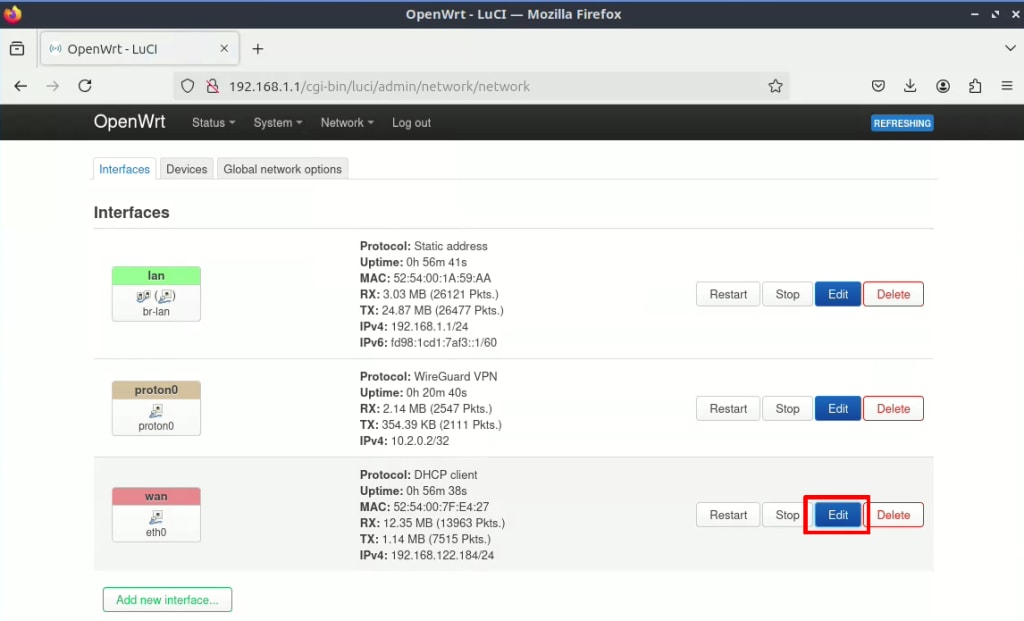Open the Pocket save icon

pos(878,86)
